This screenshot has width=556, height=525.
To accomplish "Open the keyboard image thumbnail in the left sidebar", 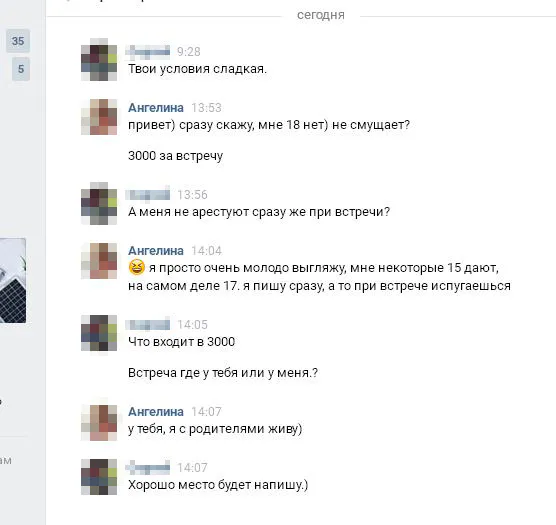I will click(13, 281).
